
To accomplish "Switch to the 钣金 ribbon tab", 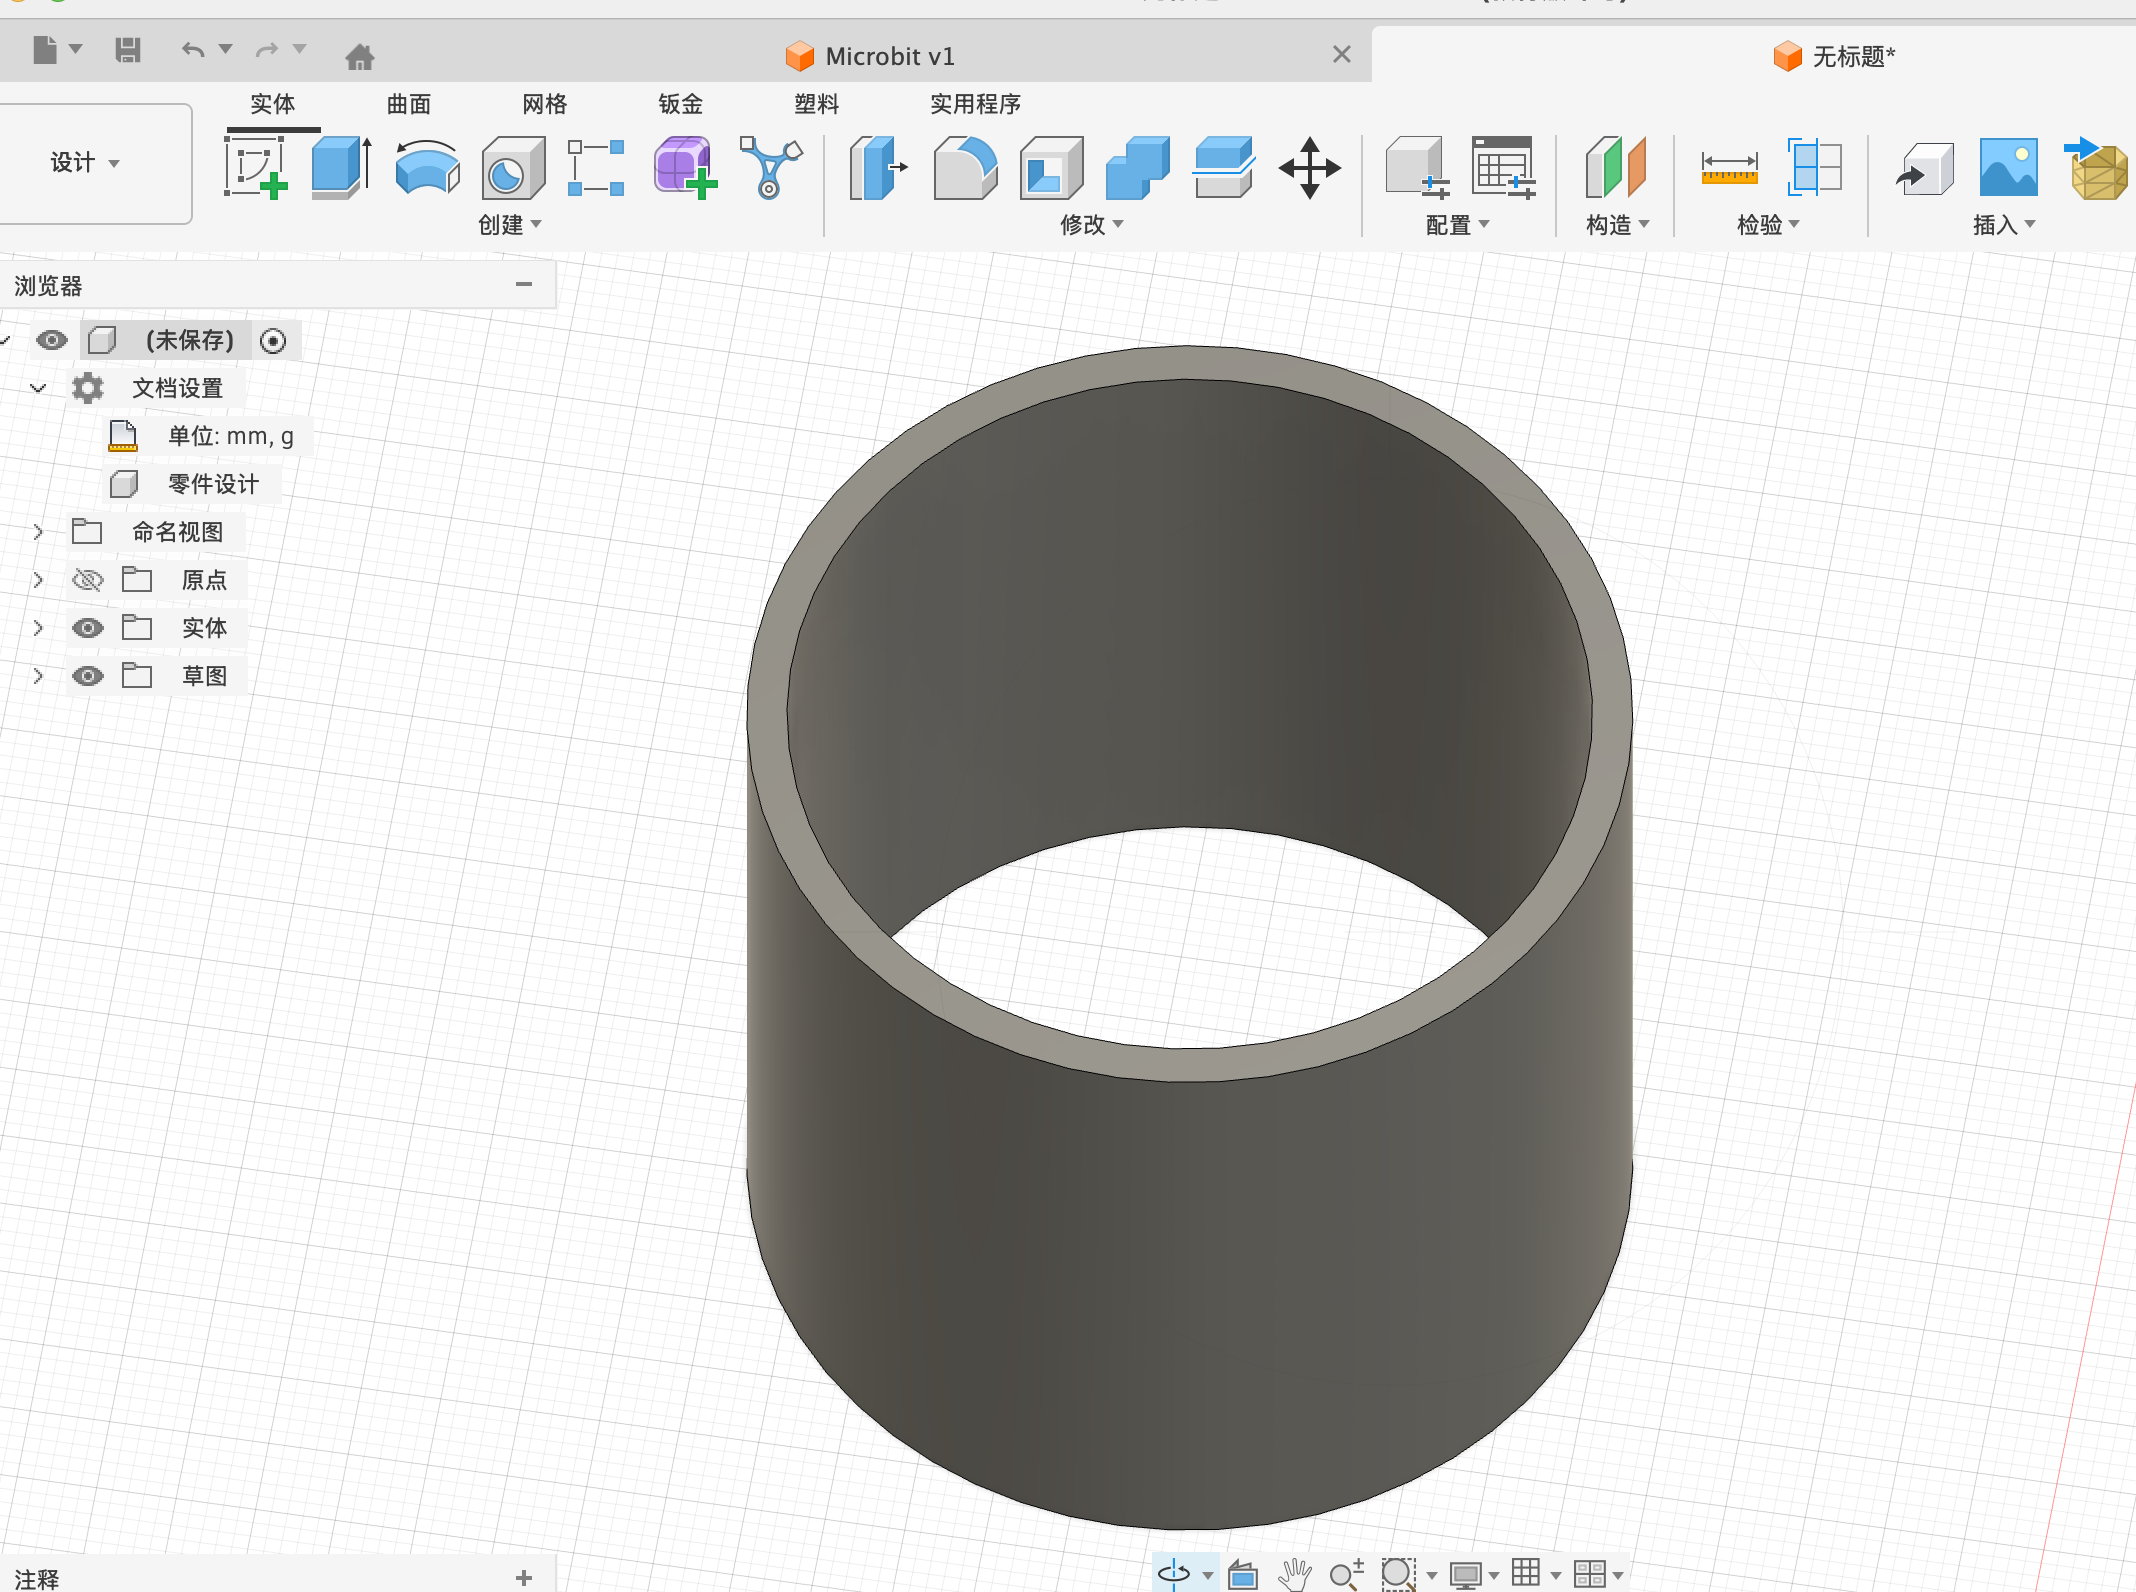I will 680,104.
